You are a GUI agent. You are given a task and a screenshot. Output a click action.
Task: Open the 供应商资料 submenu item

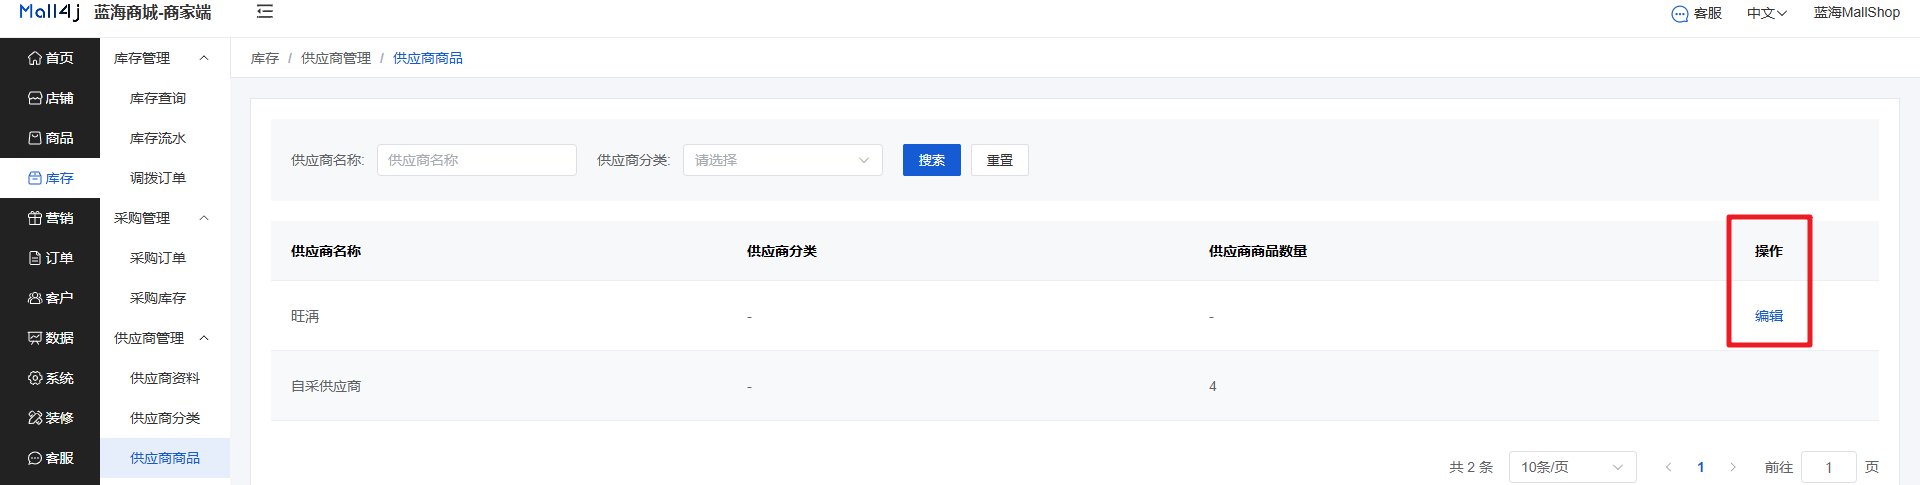click(x=165, y=378)
